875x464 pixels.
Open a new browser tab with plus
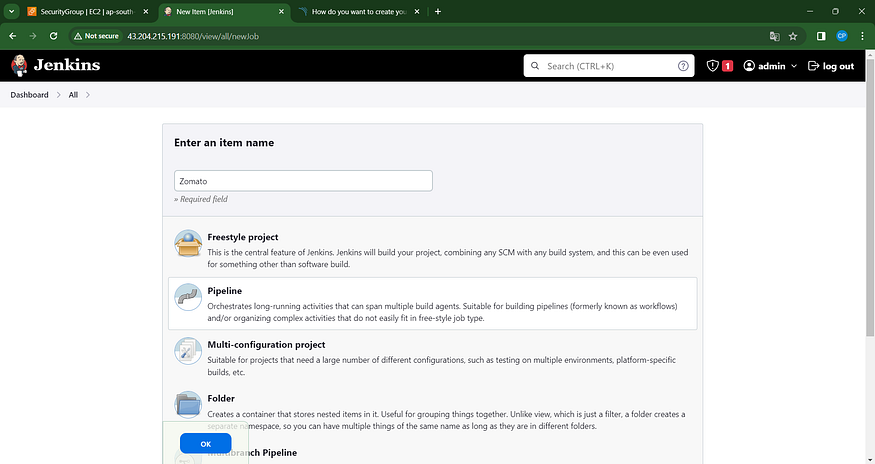tap(438, 12)
